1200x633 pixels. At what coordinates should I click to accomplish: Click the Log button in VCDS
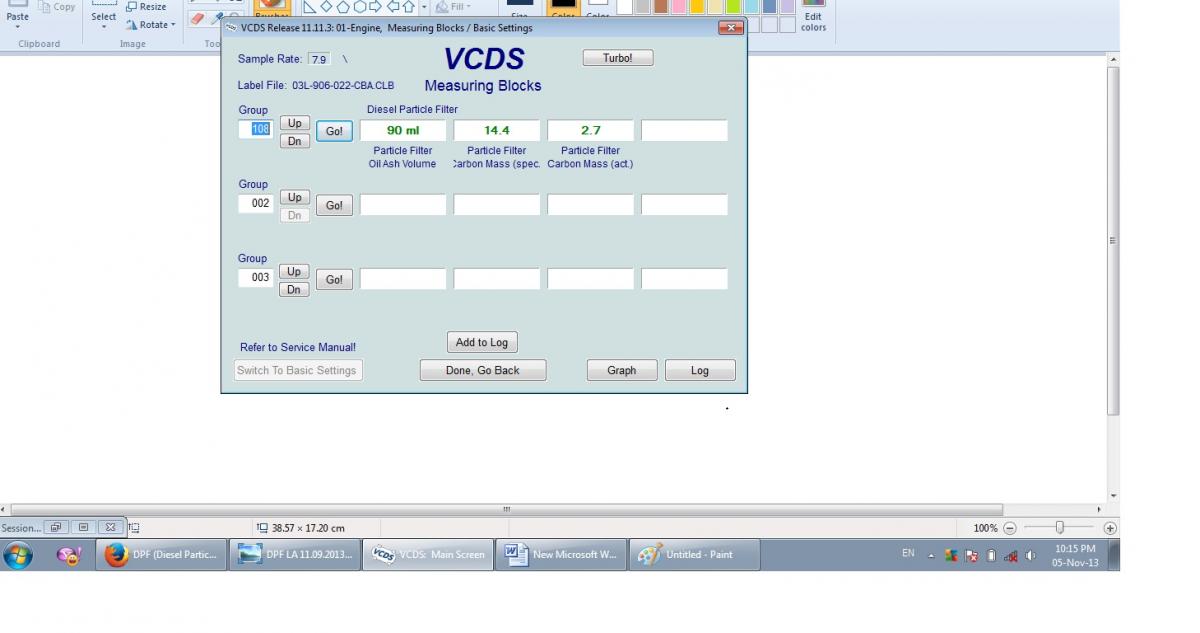(x=700, y=370)
